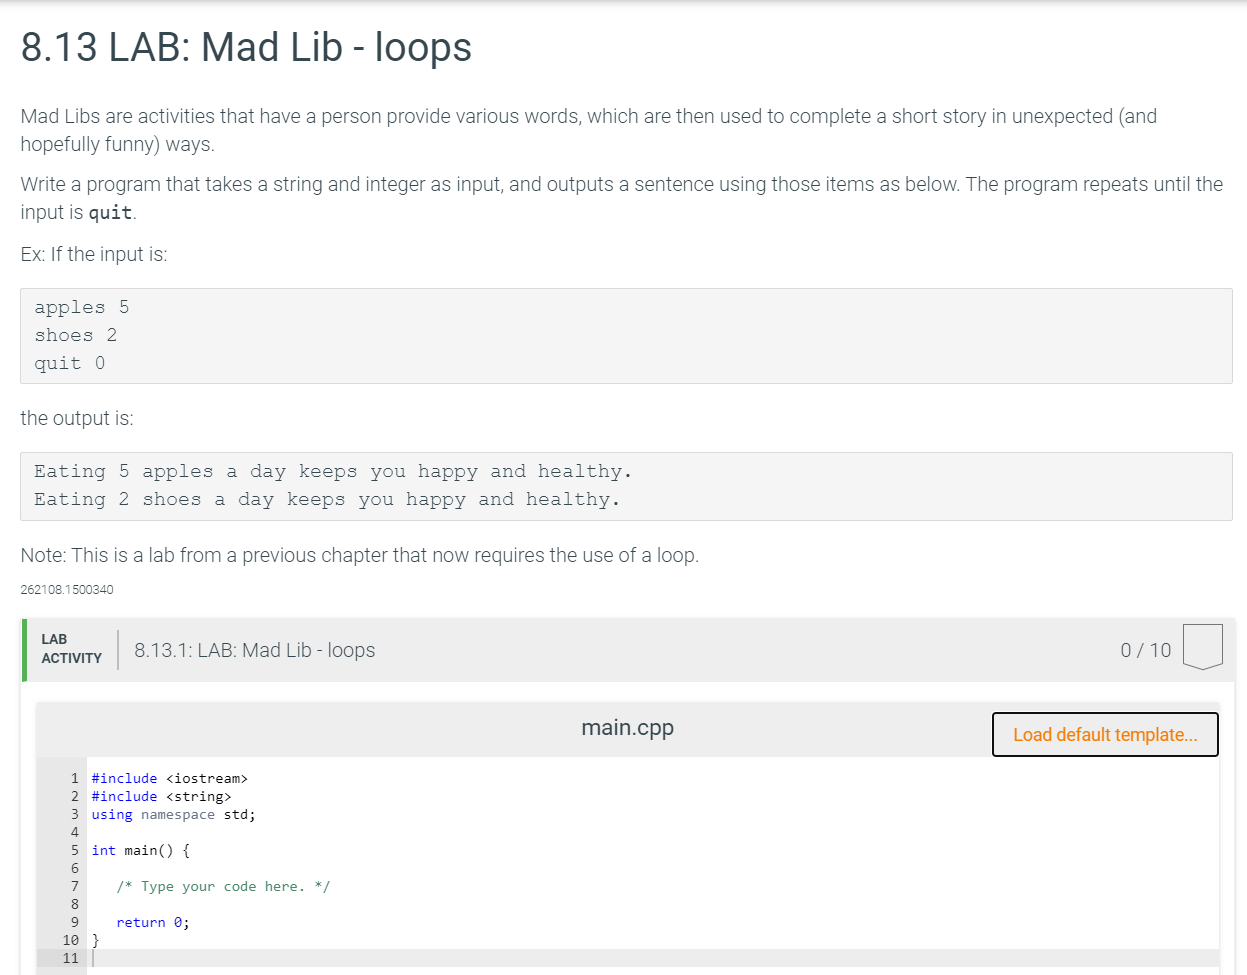The width and height of the screenshot is (1247, 975).
Task: Click line number 11 in the gutter
Action: (x=70, y=958)
